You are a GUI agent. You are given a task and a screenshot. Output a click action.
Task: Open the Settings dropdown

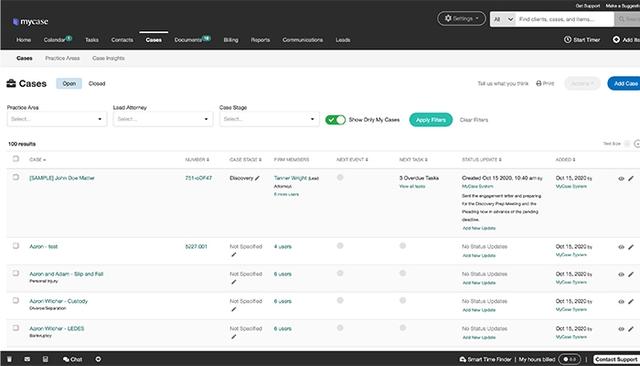tap(461, 18)
